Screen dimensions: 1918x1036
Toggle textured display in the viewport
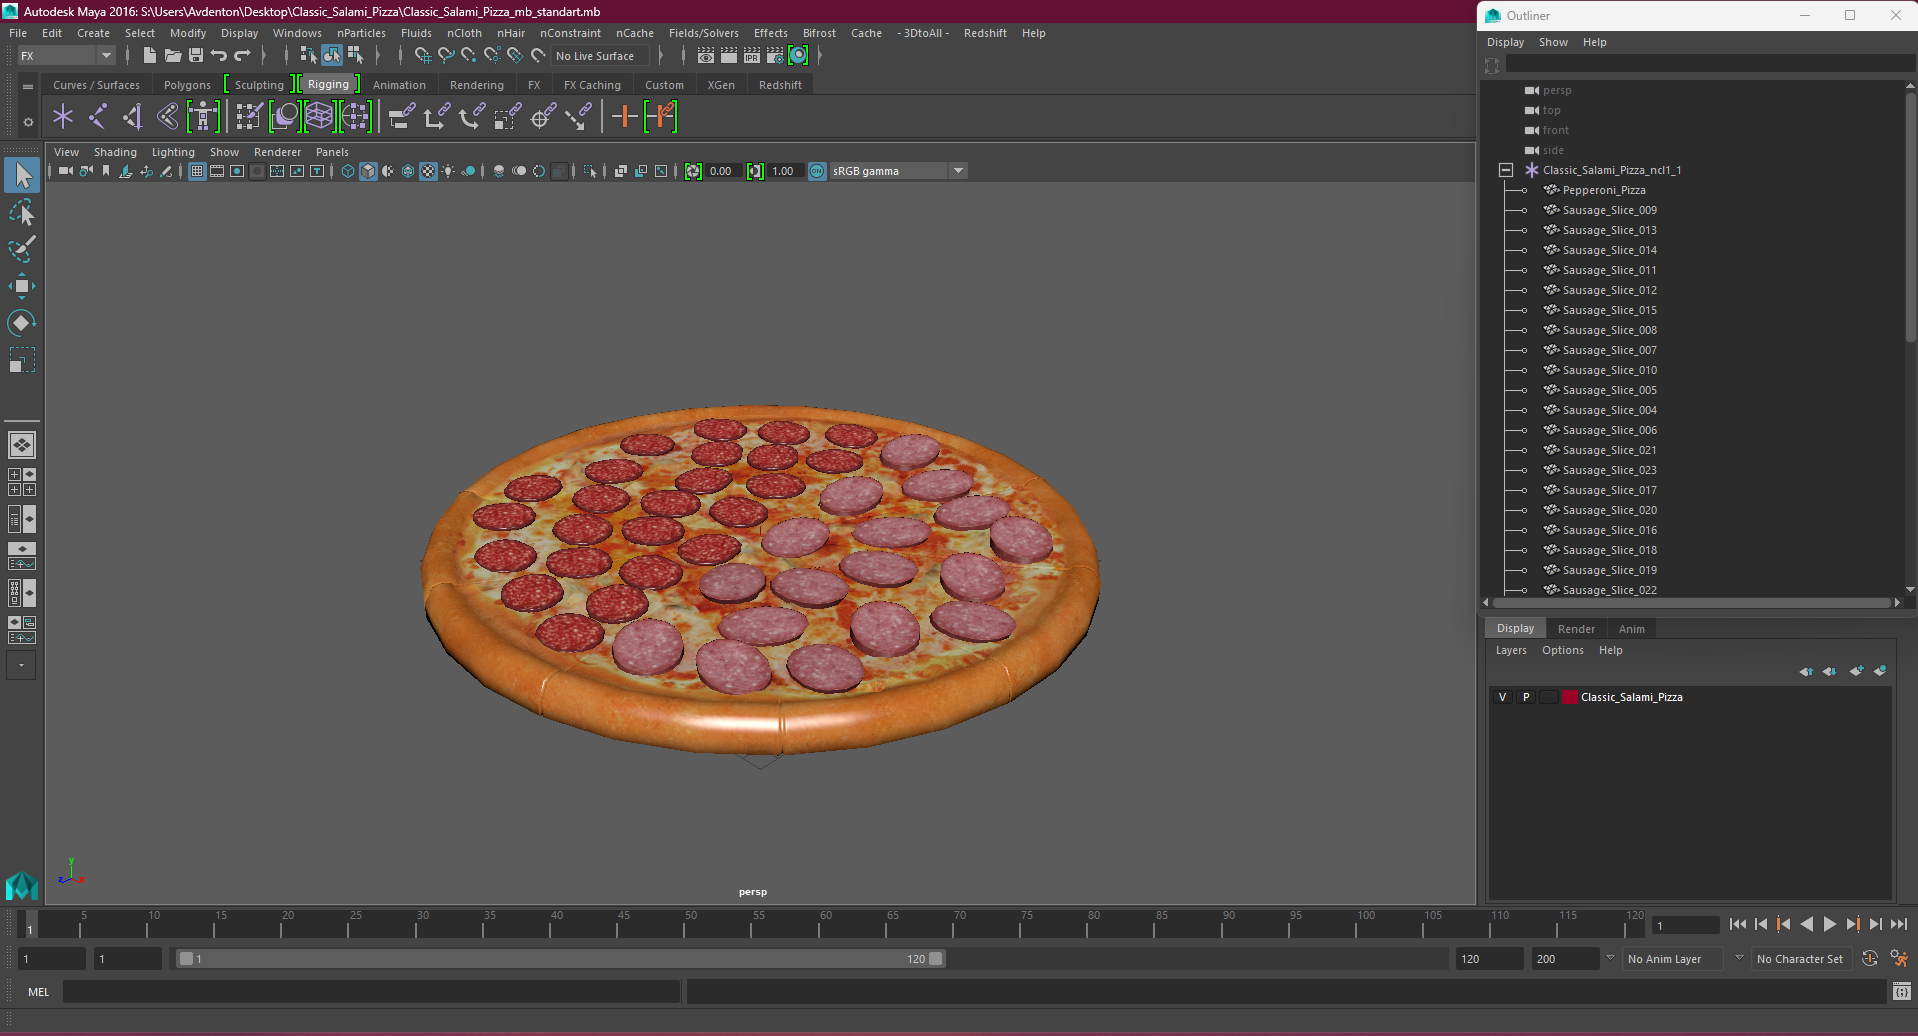coord(428,171)
